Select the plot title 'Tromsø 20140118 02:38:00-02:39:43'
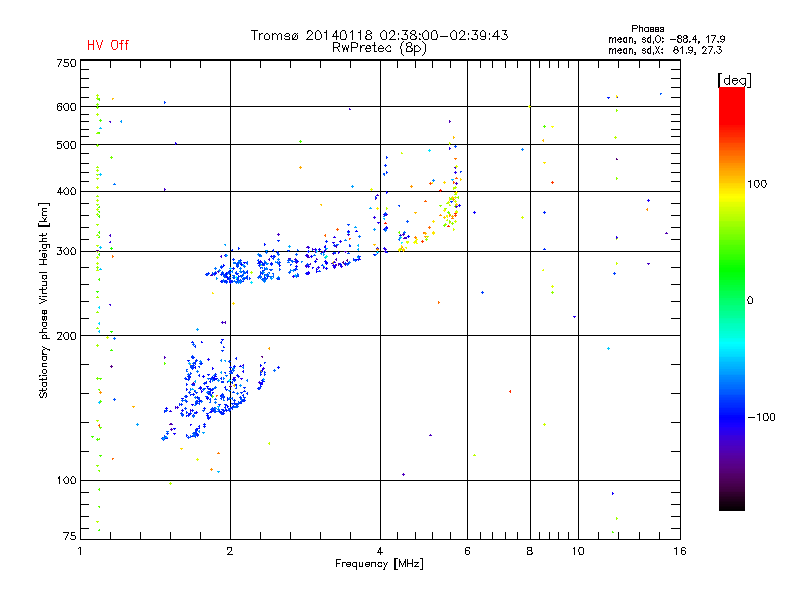This screenshot has width=800, height=600. [x=379, y=35]
